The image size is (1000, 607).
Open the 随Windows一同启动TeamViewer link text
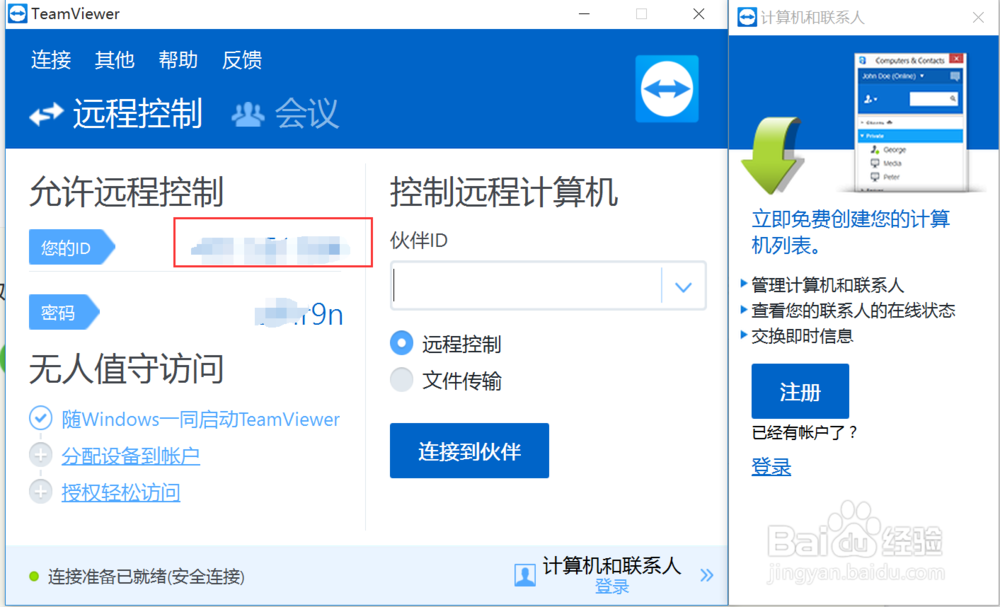click(x=200, y=419)
